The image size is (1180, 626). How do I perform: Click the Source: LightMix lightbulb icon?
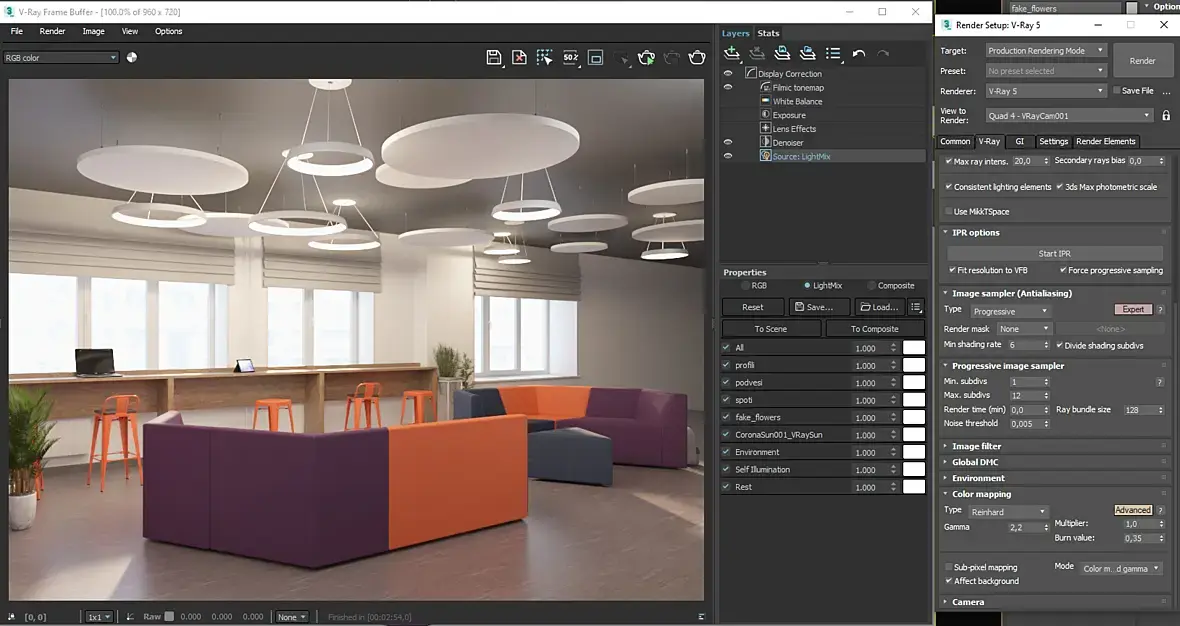click(x=765, y=156)
